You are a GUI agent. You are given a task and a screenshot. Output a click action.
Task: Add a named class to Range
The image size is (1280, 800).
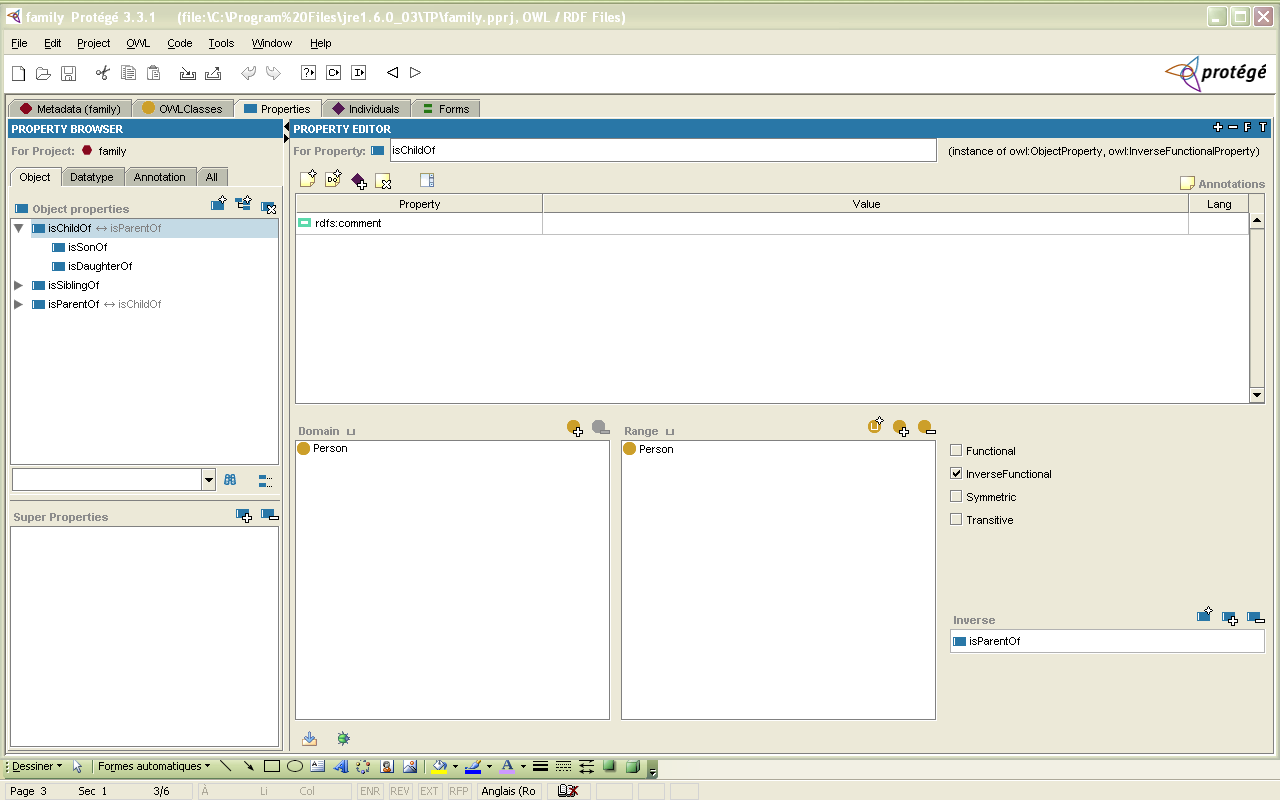point(901,428)
